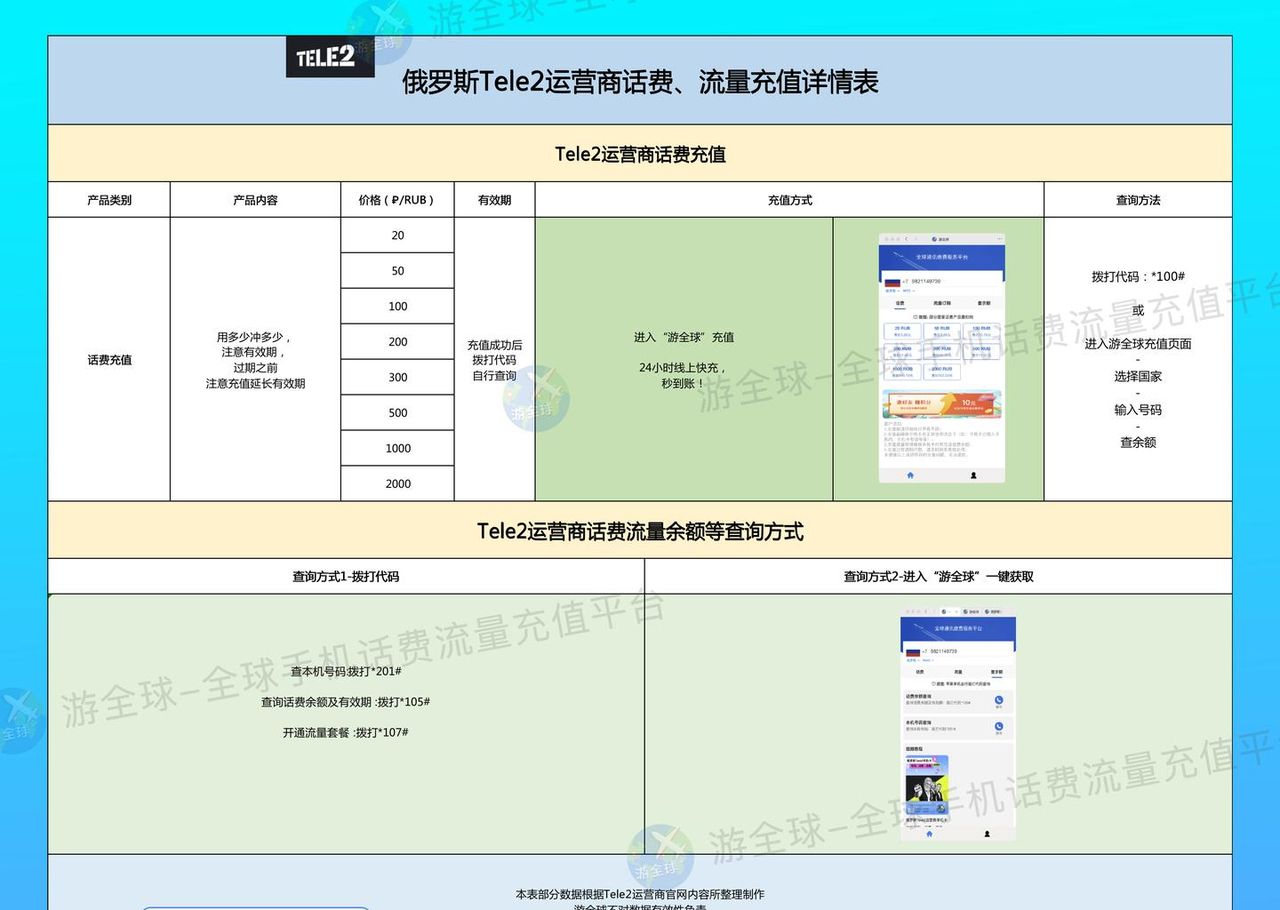Viewport: 1280px width, 910px height.
Task: Click the Russian flag icon above the phone number
Action: coord(892,282)
